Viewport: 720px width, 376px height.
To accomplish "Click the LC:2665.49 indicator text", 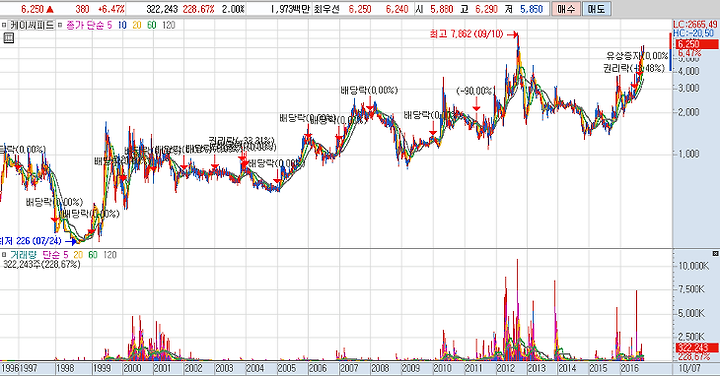I will click(x=696, y=24).
